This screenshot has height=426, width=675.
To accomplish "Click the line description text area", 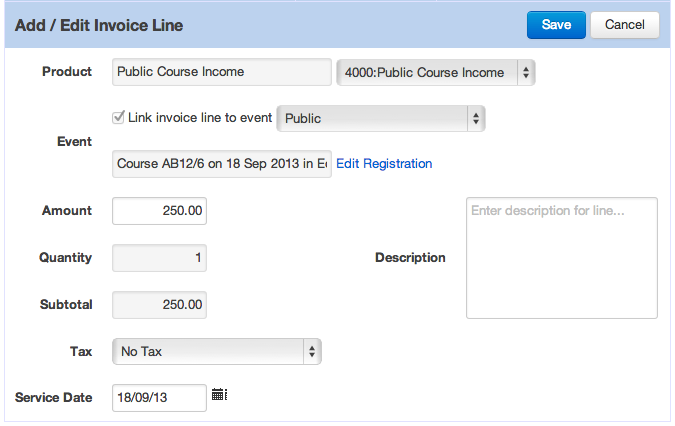I will [562, 258].
